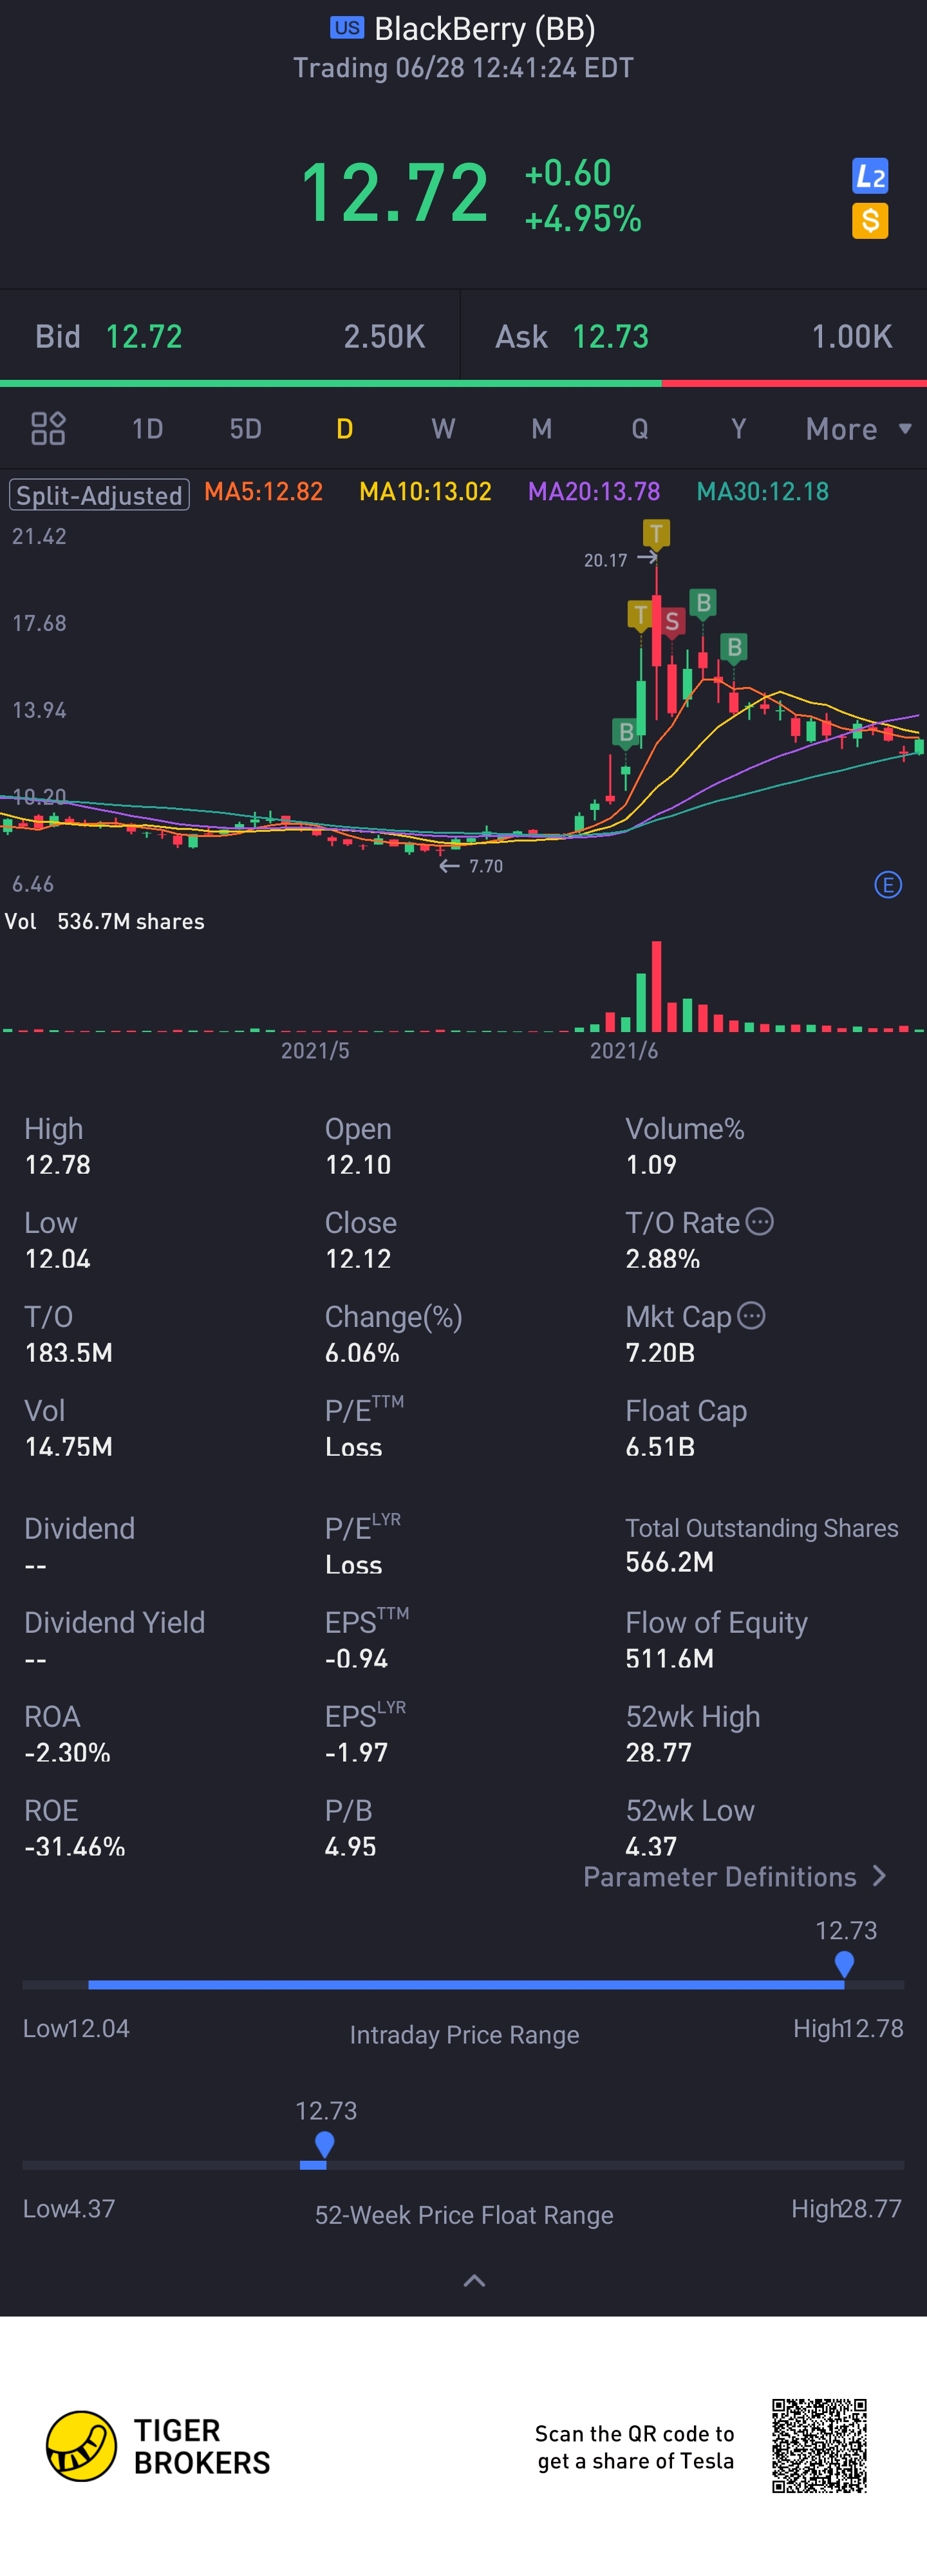
Task: Expand the More timeframes dropdown
Action: coord(858,429)
